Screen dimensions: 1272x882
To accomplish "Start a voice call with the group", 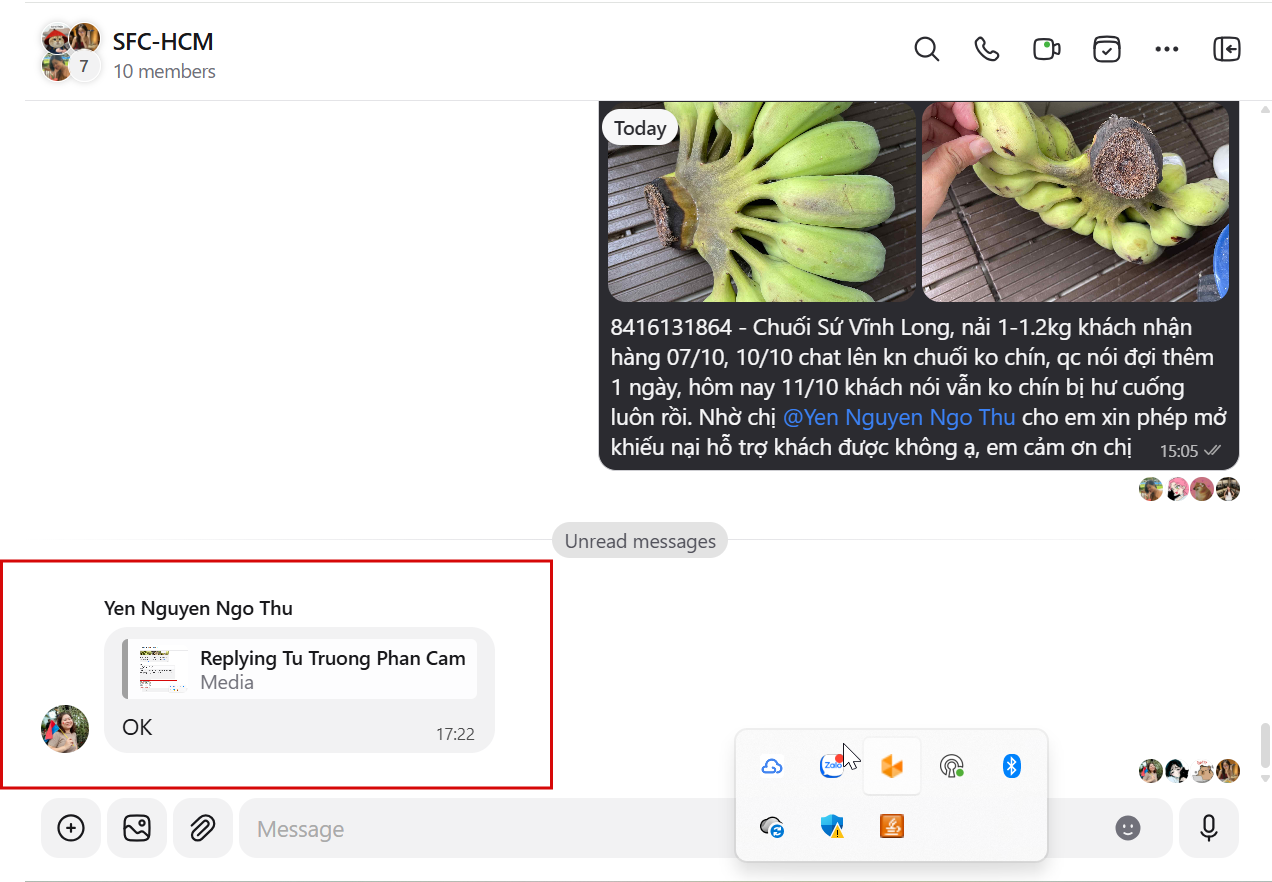I will pos(987,49).
